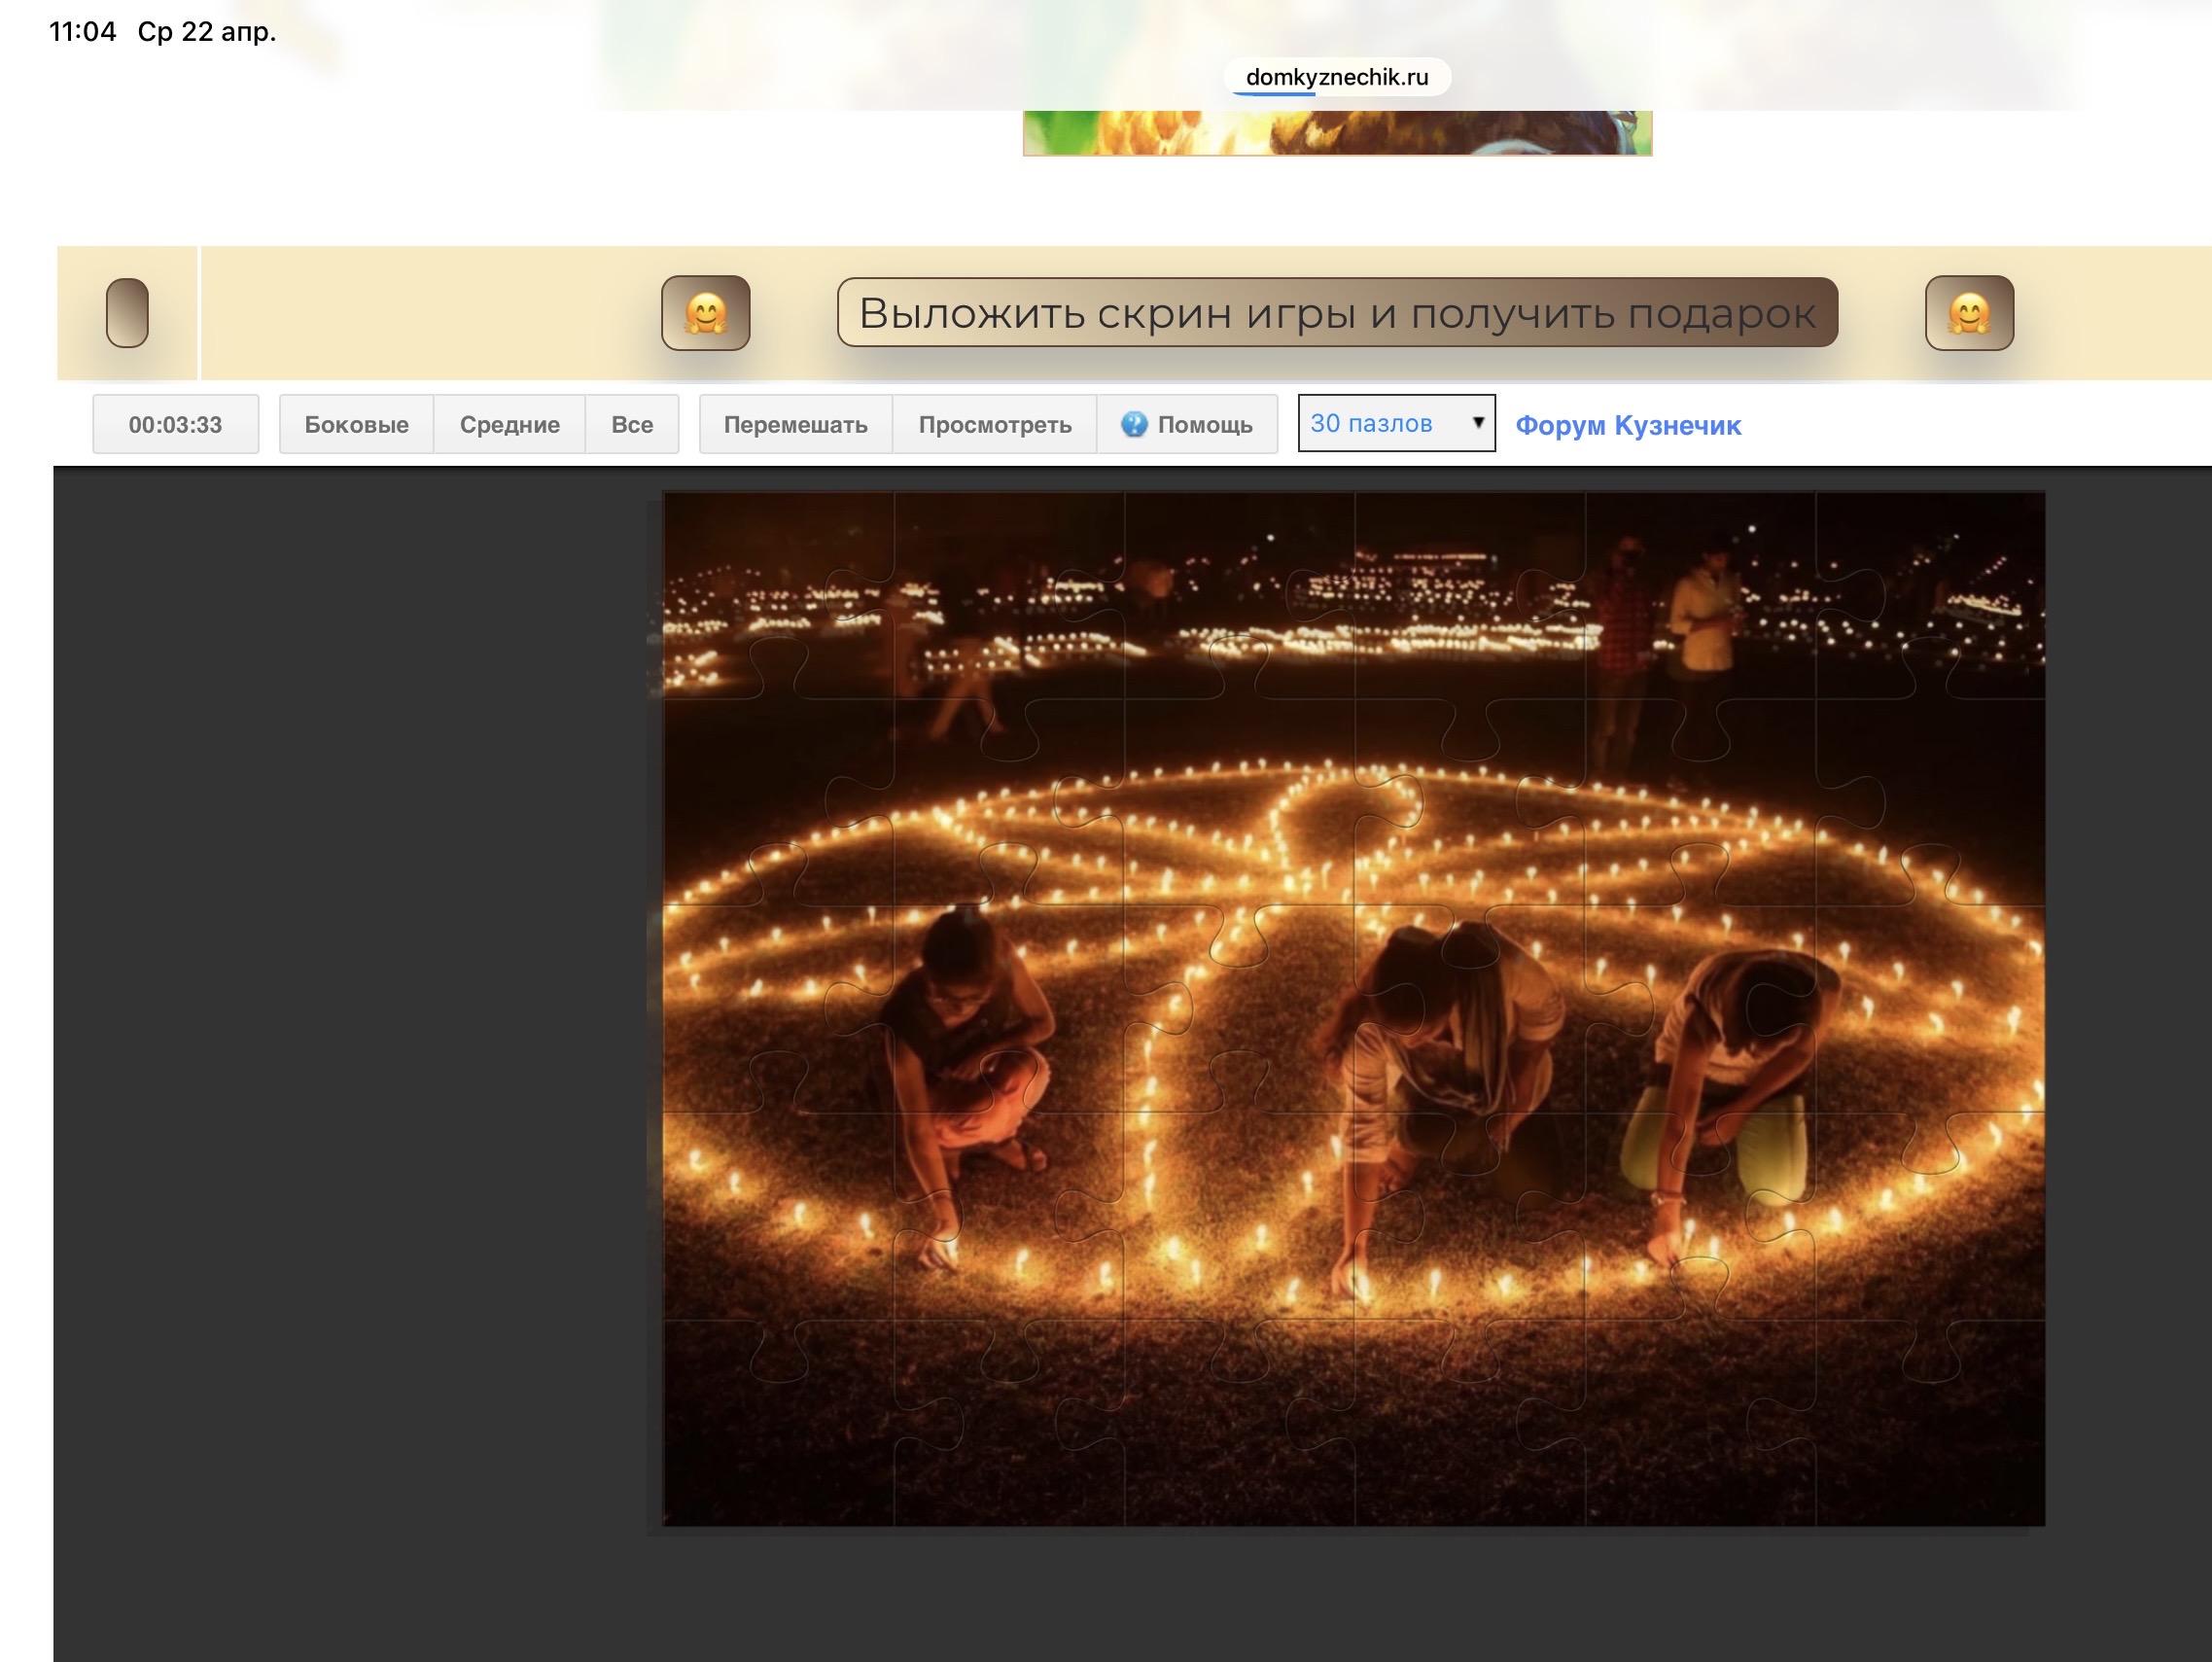Click the blue question-mark help icon
The width and height of the screenshot is (2212, 1662).
[1133, 424]
